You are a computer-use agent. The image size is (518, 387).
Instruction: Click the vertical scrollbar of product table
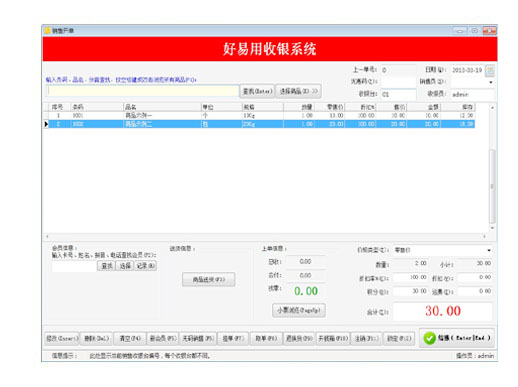492,186
